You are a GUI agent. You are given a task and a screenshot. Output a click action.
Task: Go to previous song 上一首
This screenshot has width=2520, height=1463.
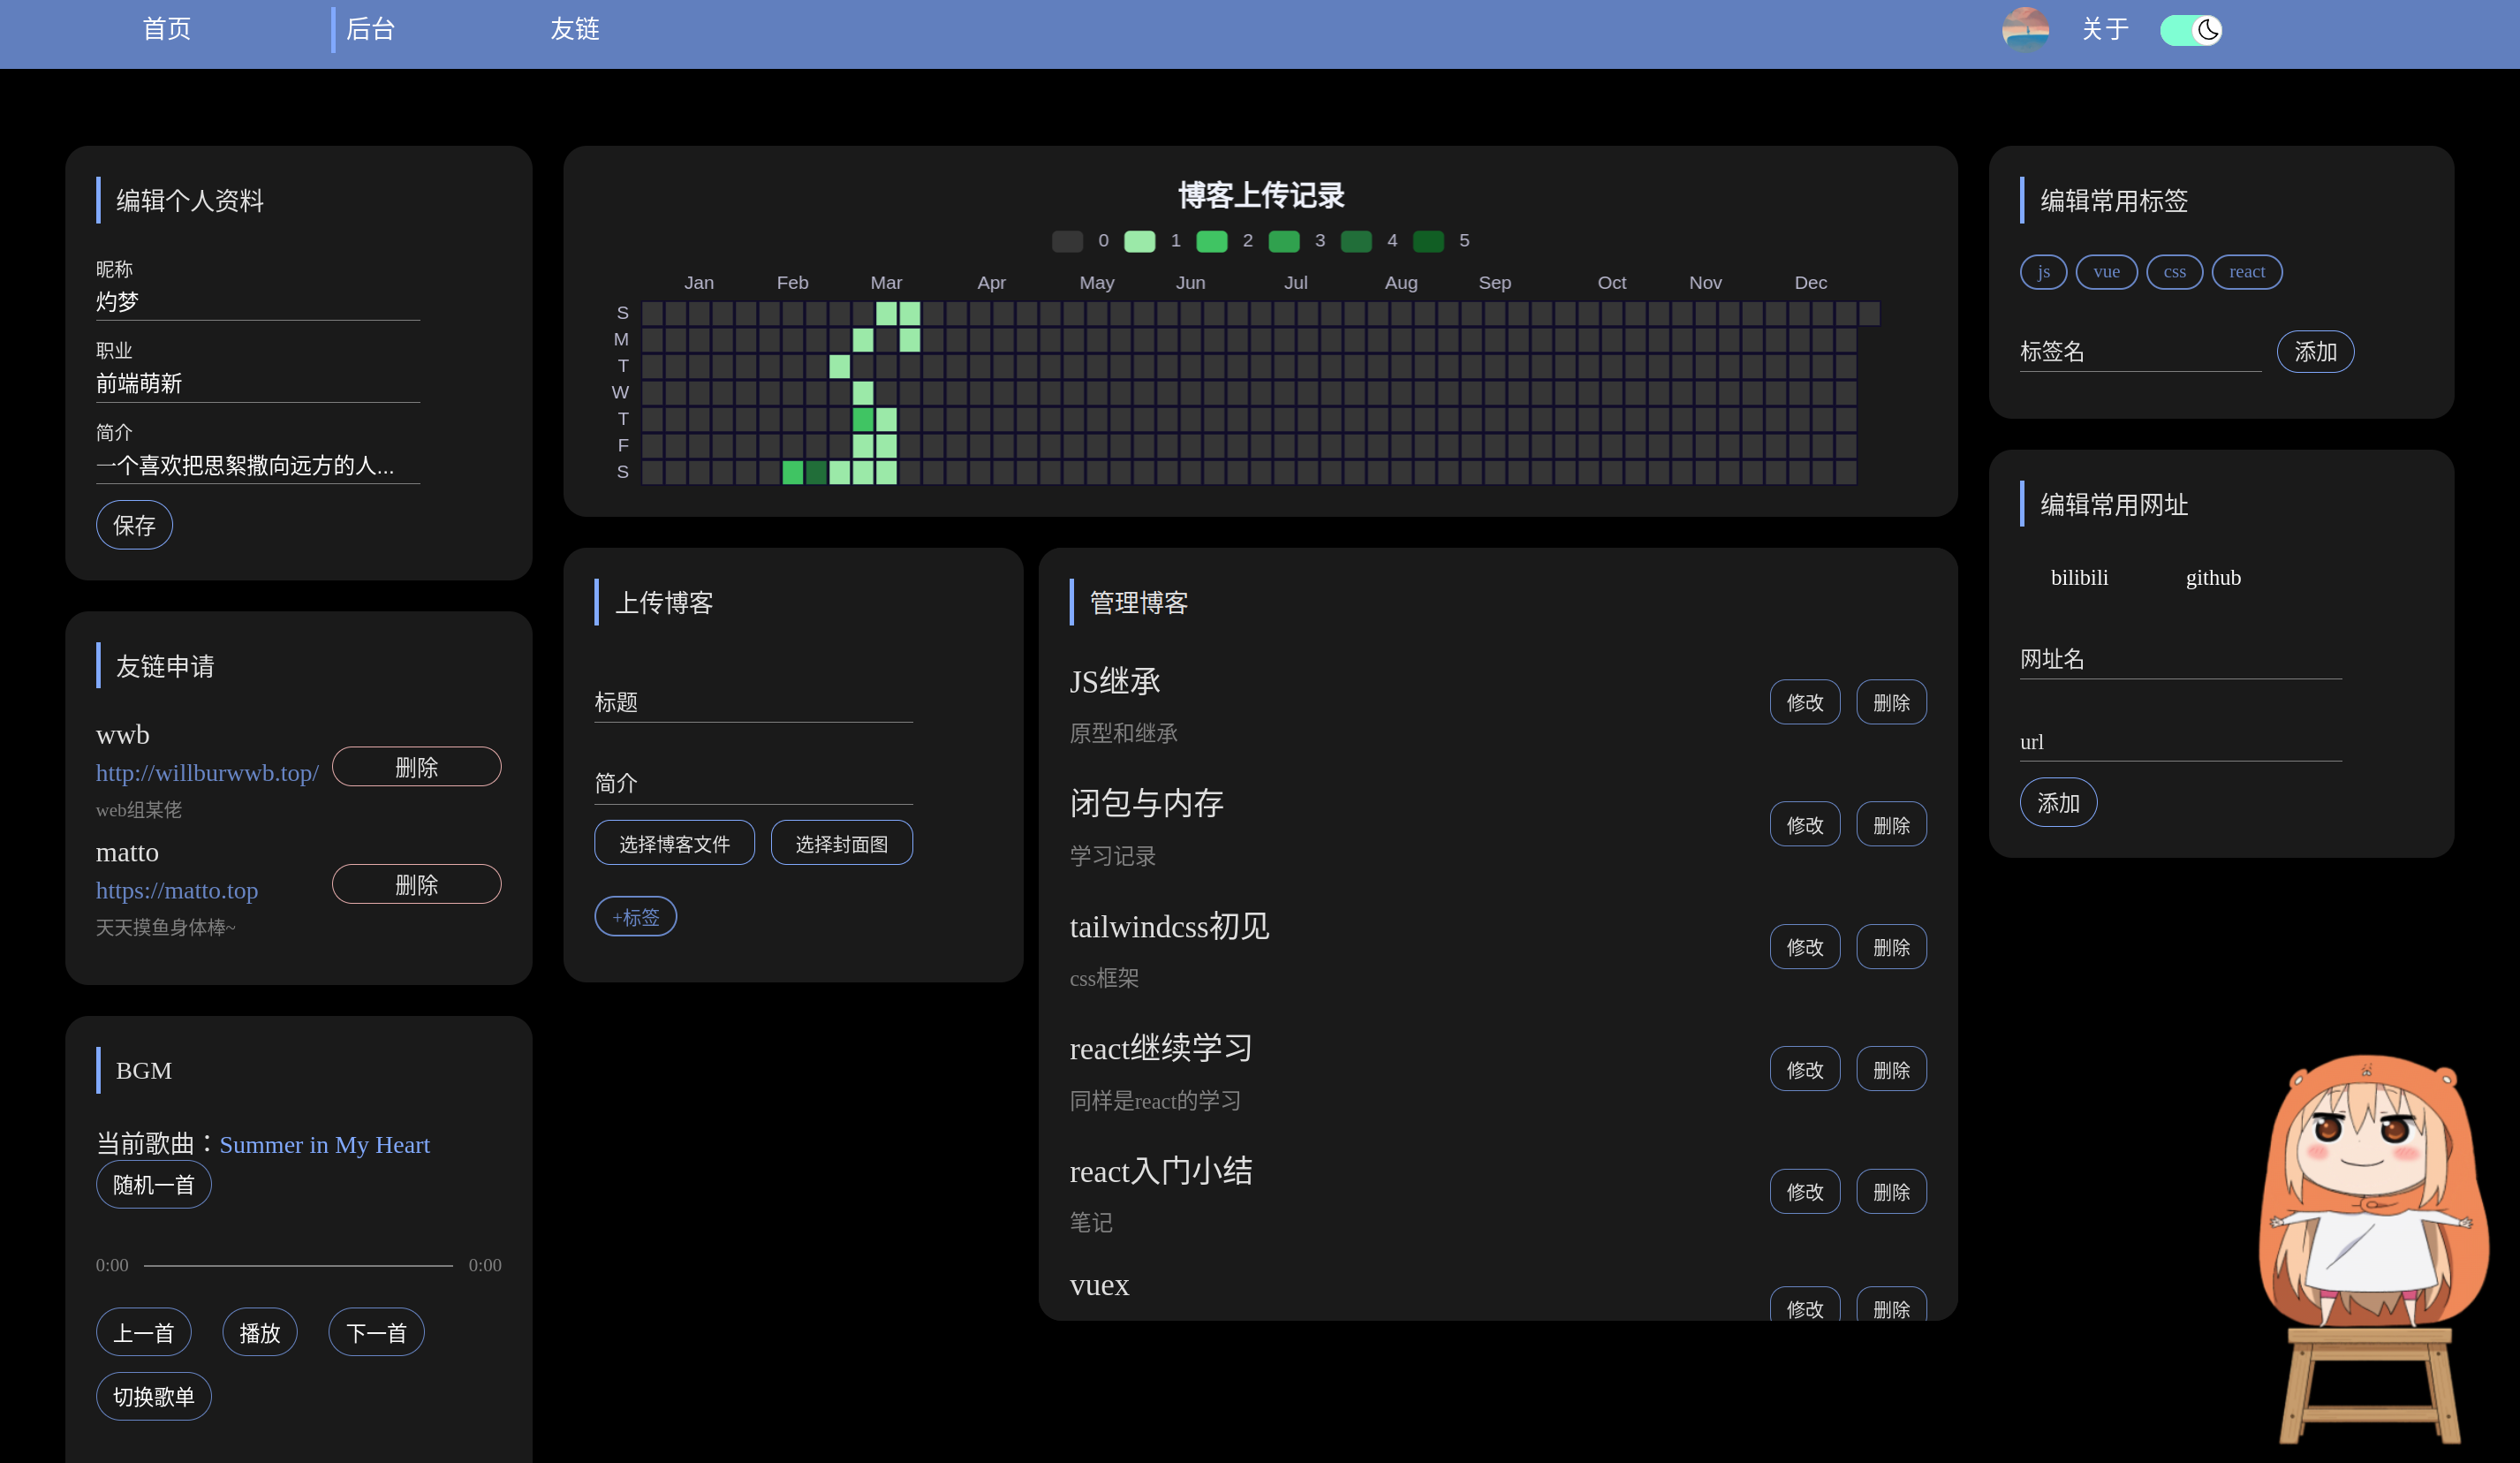tap(144, 1332)
